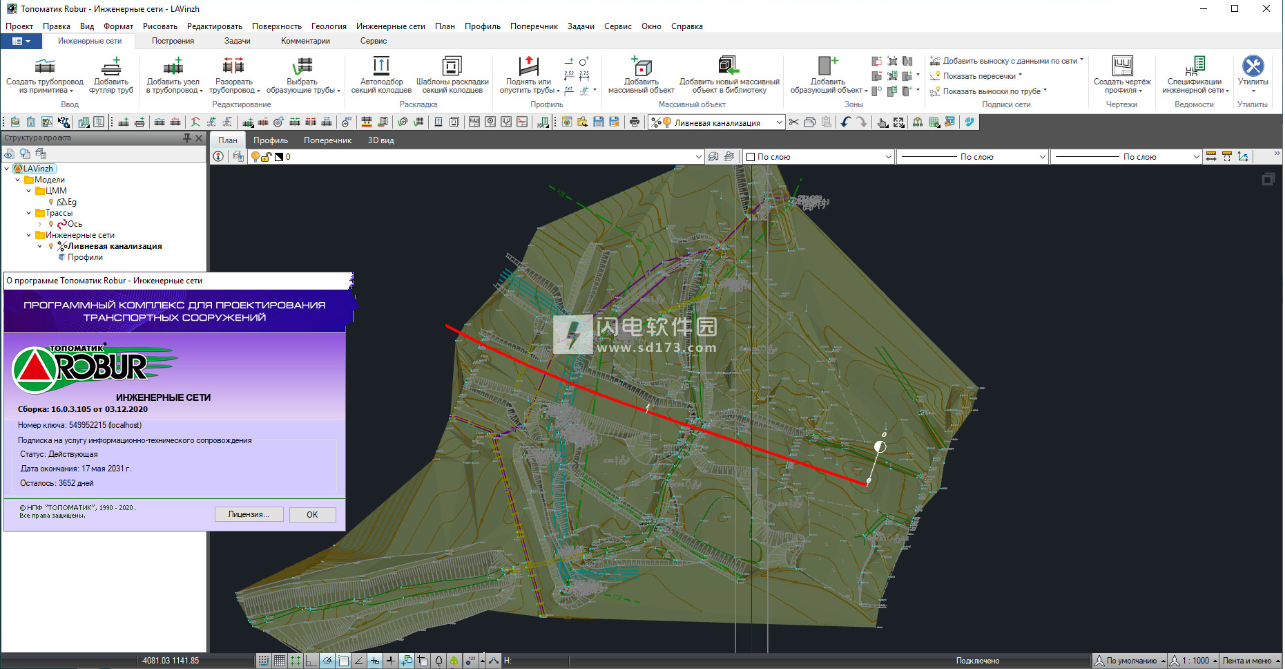Click the eye icon in Структура проекта panel
The width and height of the screenshot is (1285, 669).
[x=10, y=154]
